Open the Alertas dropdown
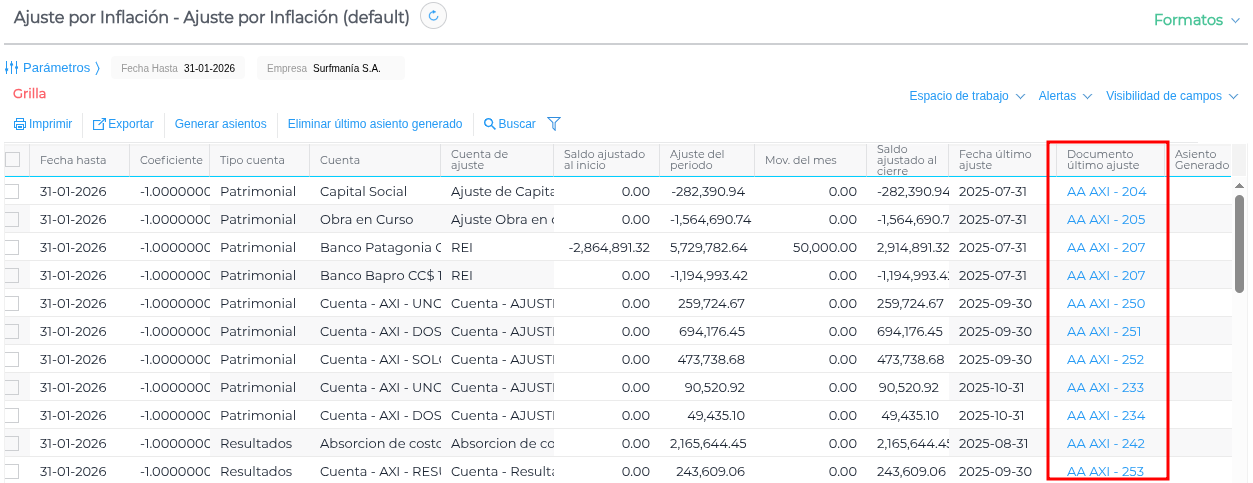1253x483 pixels. pos(1064,96)
